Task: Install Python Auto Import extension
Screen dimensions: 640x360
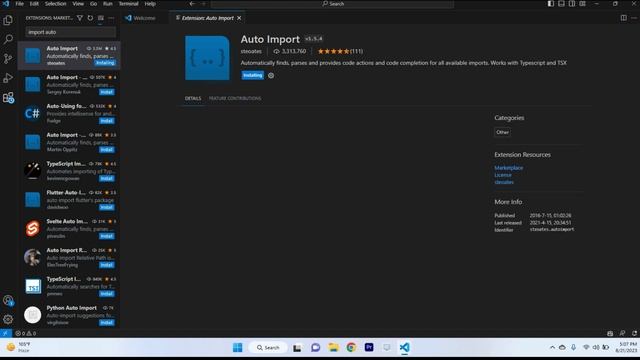Action: click(107, 323)
